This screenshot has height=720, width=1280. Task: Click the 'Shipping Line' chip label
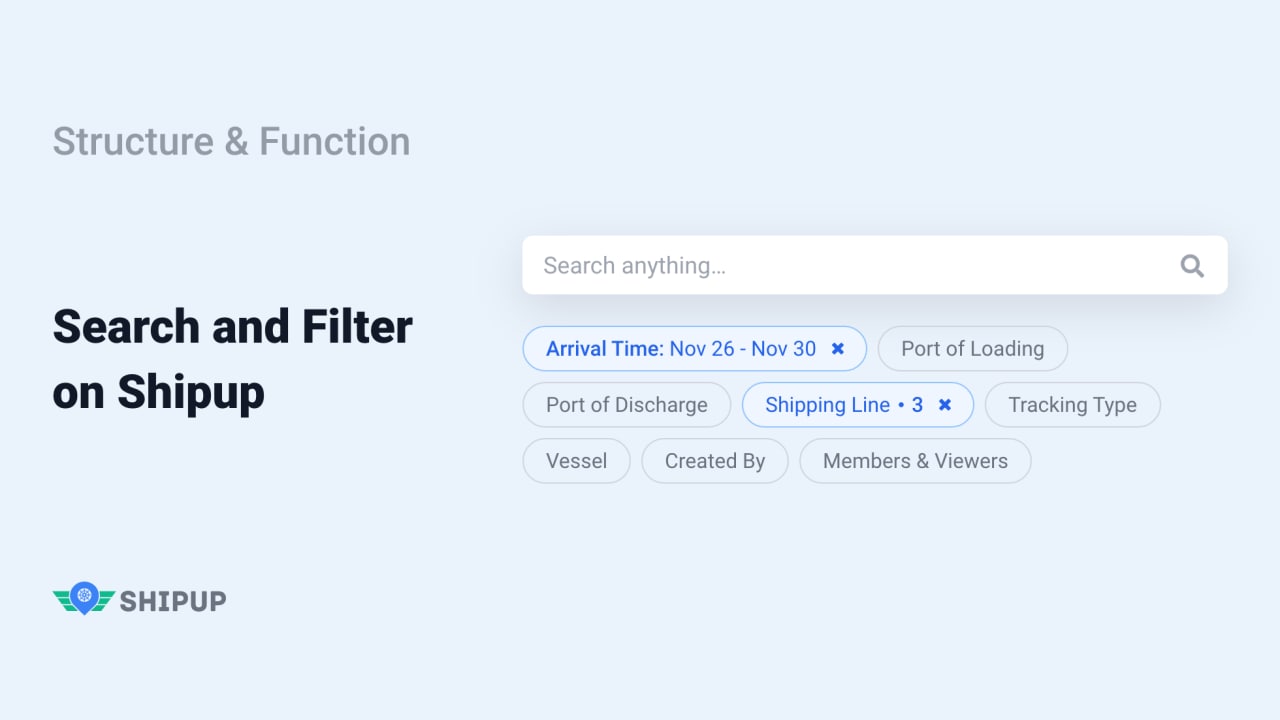(827, 405)
